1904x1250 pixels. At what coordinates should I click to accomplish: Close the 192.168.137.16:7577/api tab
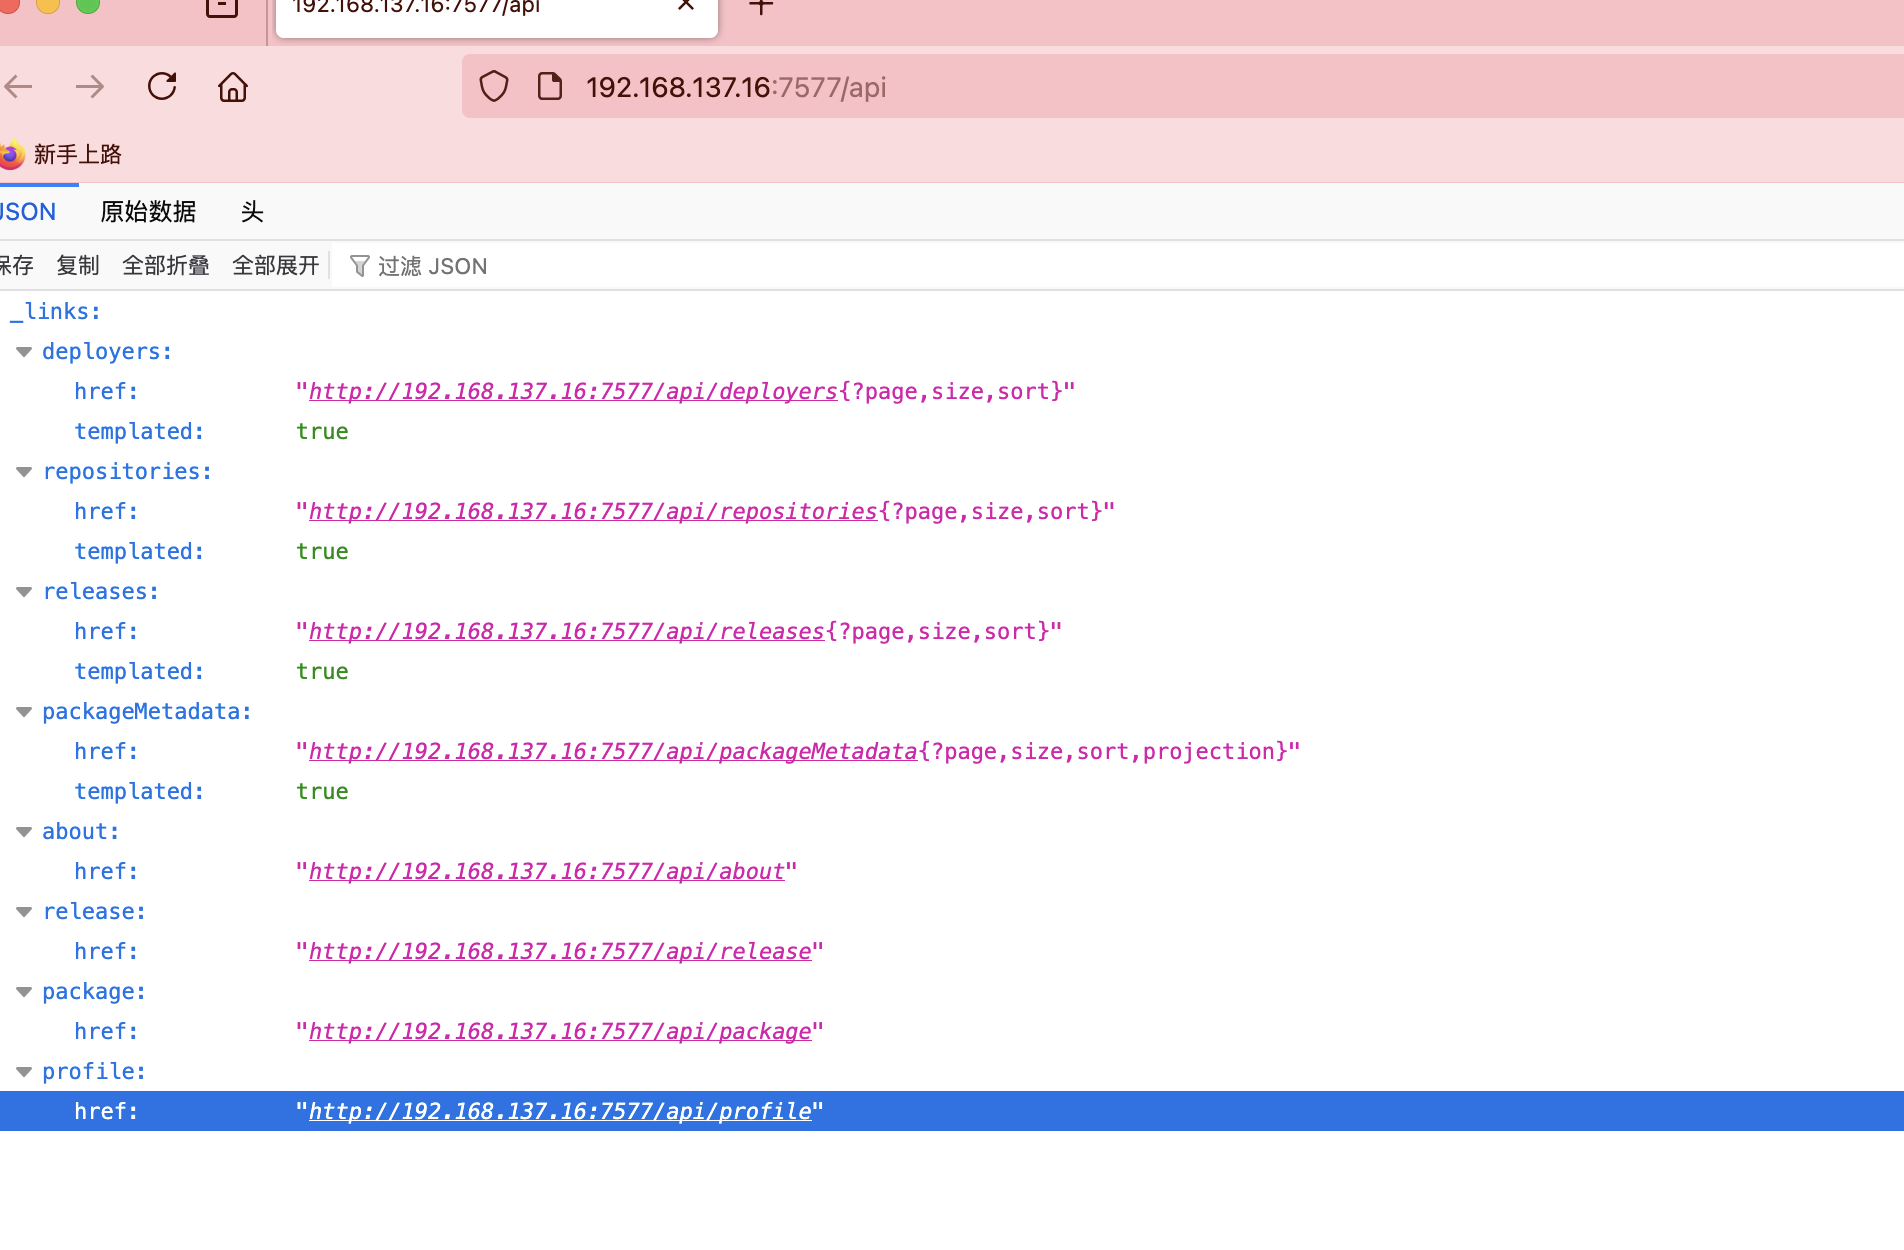686,6
